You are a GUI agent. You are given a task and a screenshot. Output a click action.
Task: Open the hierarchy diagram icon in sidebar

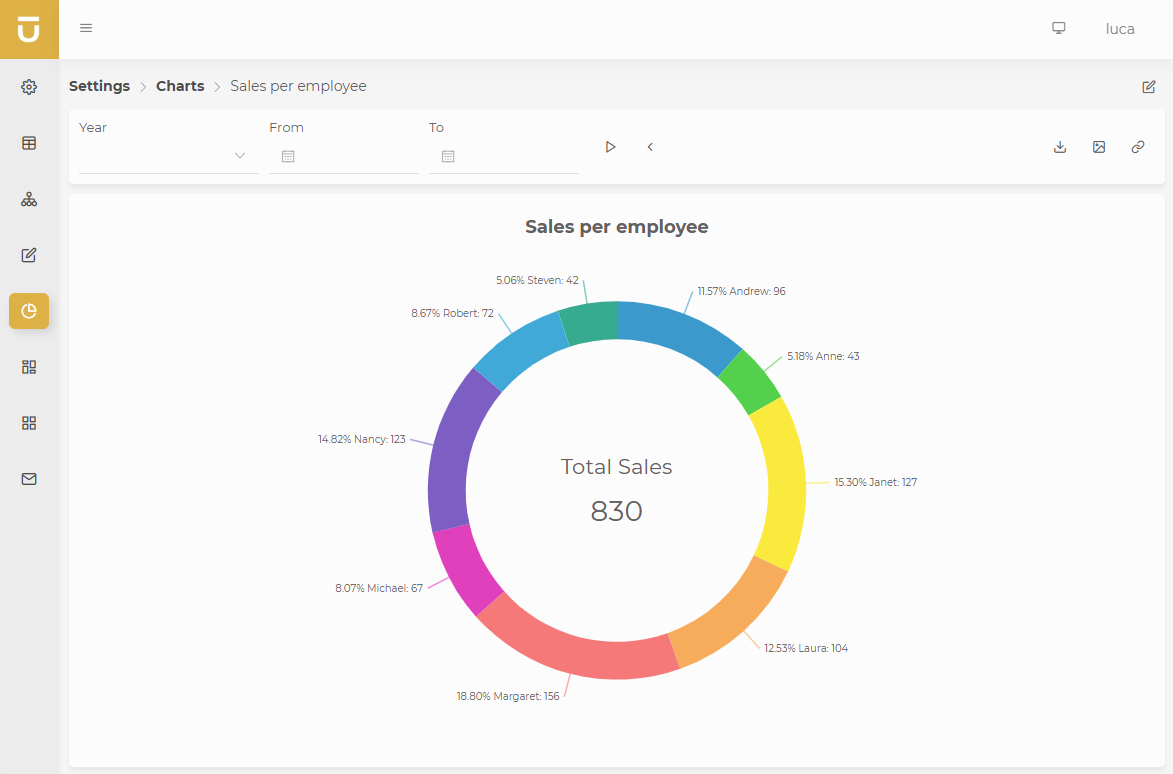tap(29, 199)
